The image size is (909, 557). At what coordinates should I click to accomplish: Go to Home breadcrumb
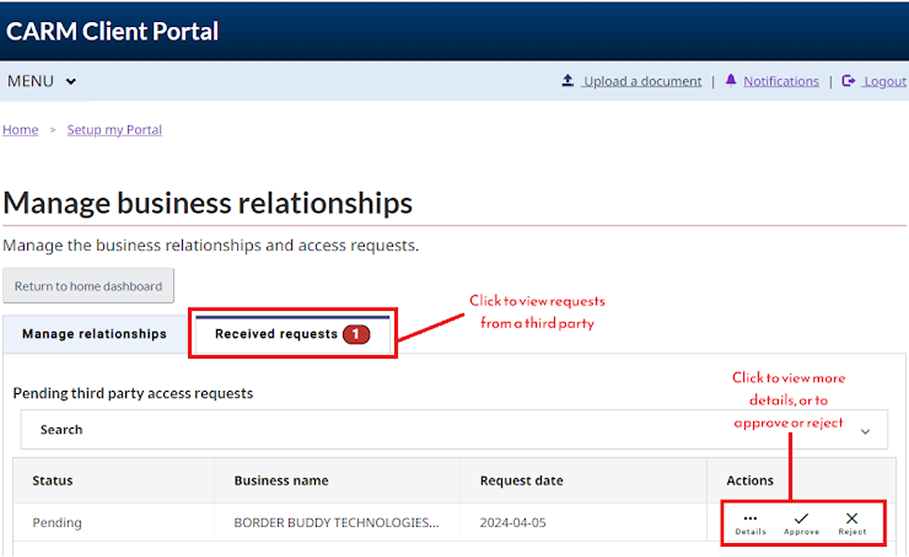pos(20,130)
